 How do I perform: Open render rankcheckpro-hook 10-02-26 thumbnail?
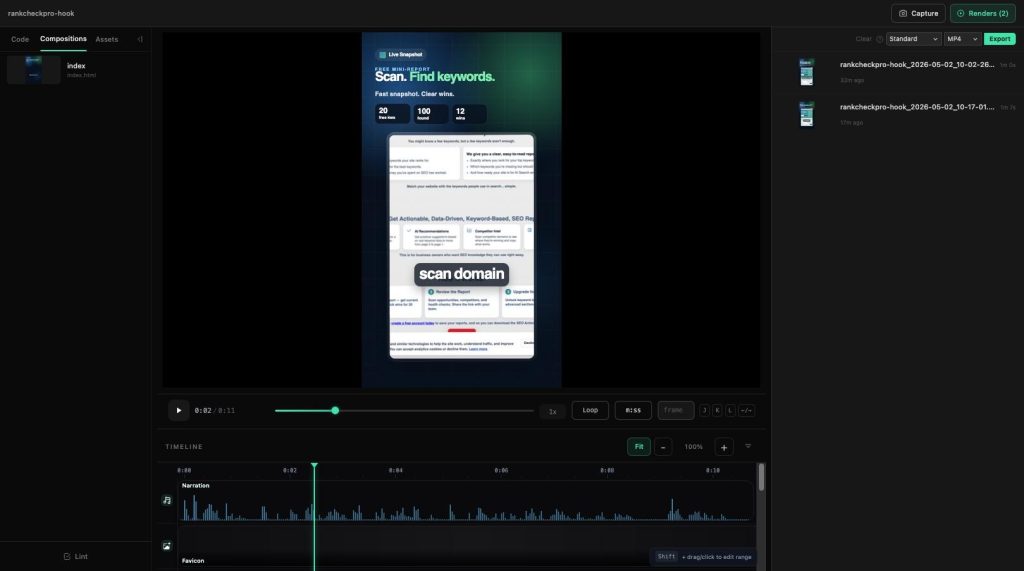tap(807, 72)
